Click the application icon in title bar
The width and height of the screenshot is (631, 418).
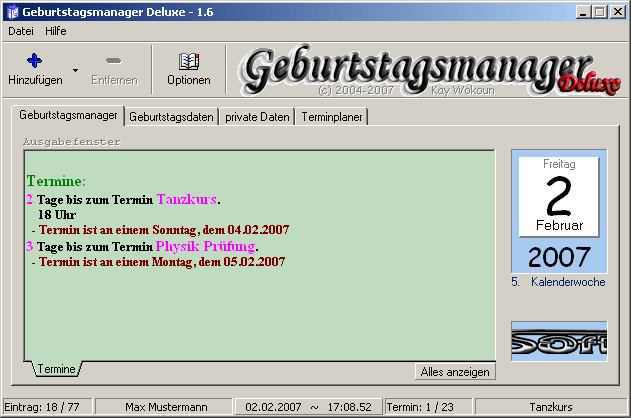tap(12, 12)
